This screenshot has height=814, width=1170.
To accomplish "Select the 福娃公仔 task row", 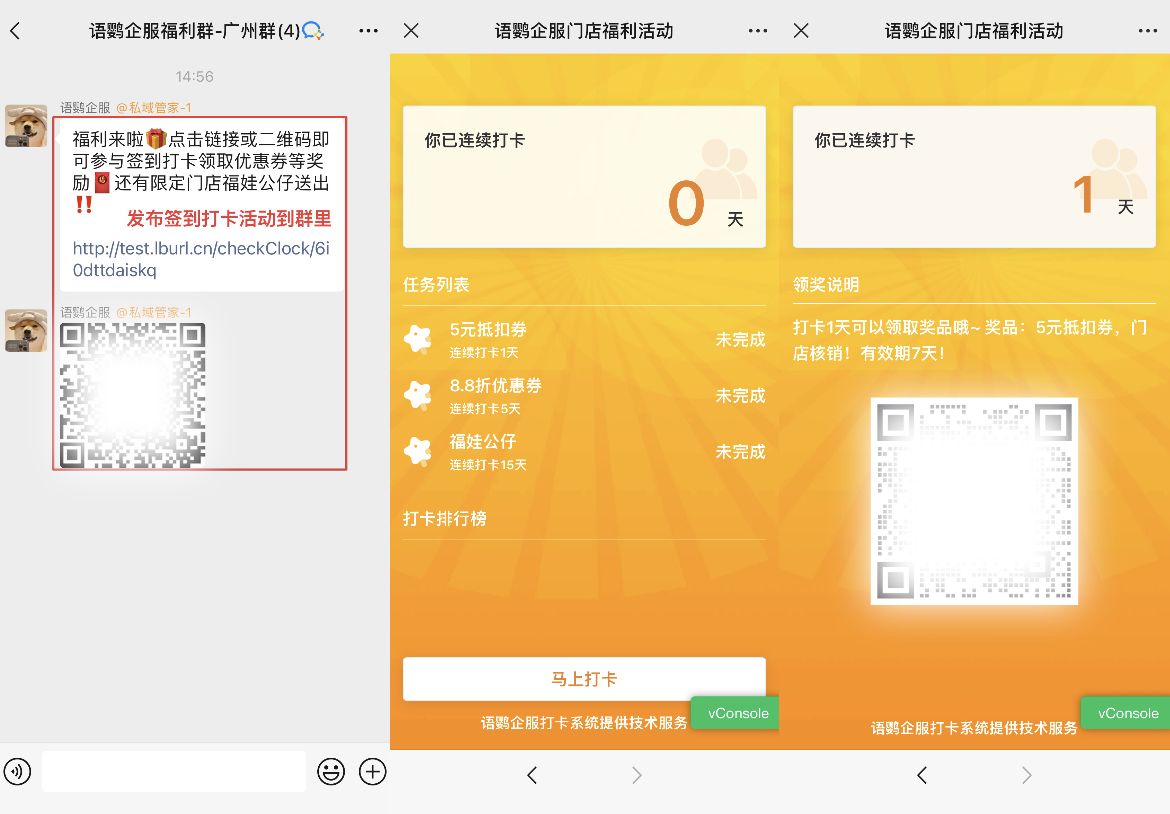I will pyautogui.click(x=584, y=452).
